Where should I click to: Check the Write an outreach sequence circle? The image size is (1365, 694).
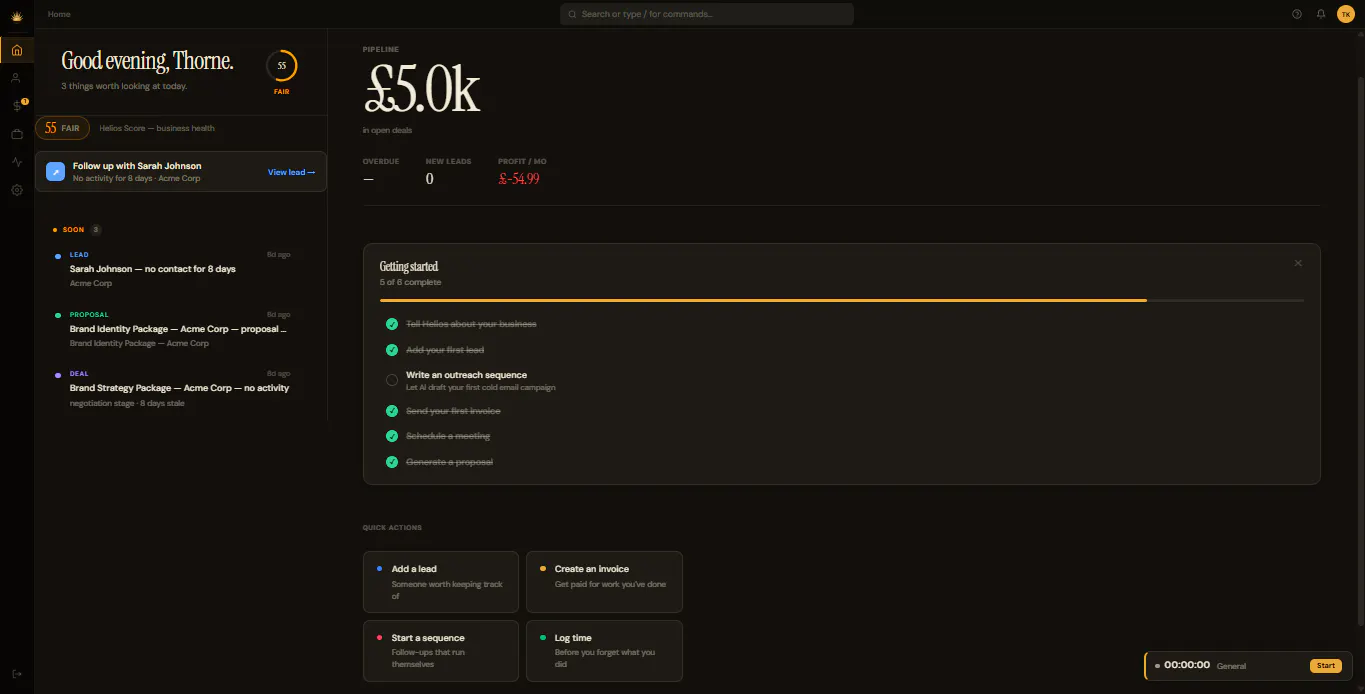point(392,379)
